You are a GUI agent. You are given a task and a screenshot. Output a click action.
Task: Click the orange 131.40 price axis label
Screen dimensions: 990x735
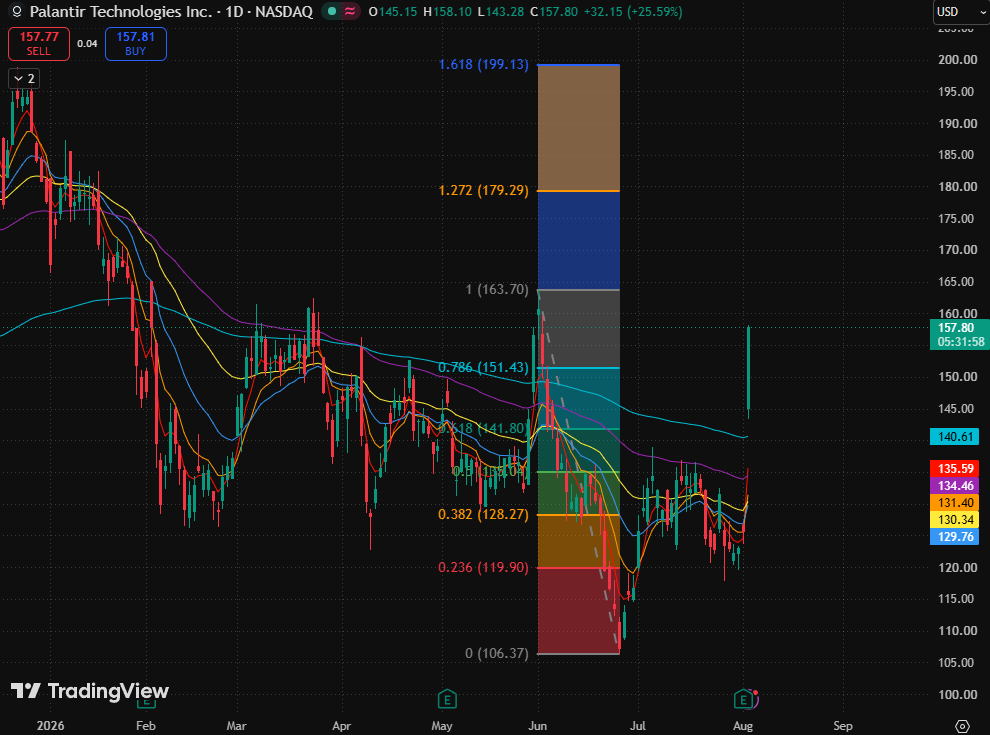[955, 503]
